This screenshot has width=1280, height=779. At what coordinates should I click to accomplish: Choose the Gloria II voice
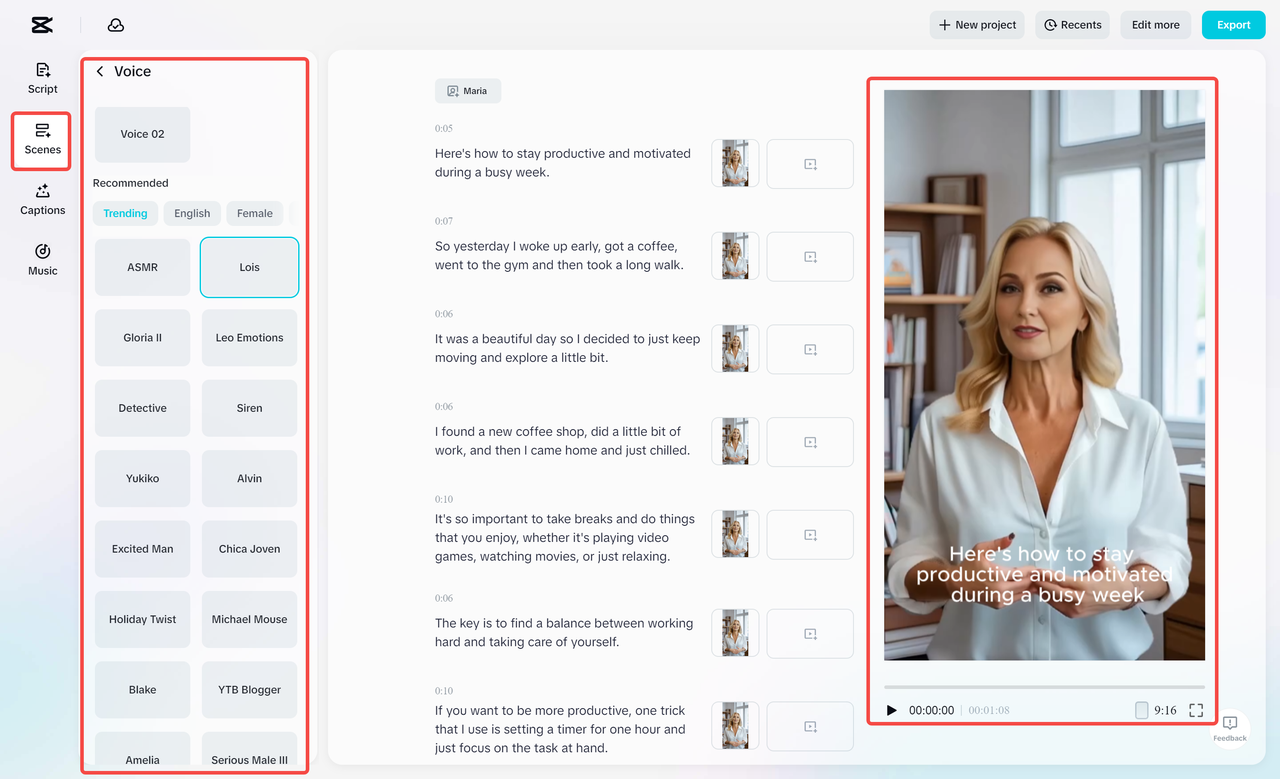click(x=142, y=338)
